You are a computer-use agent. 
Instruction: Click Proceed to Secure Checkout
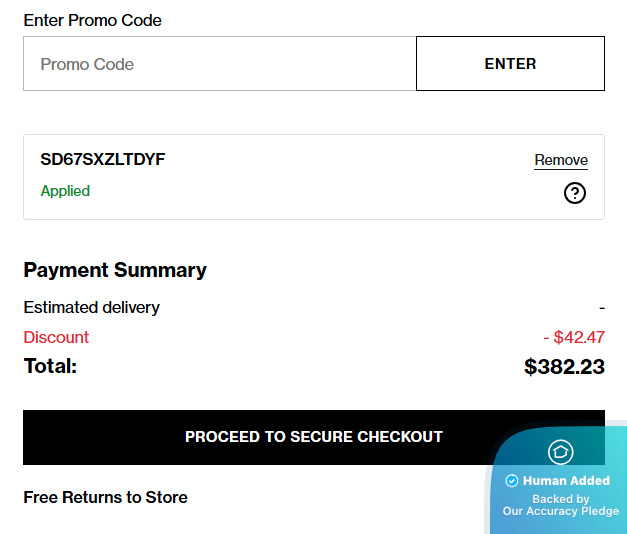coord(314,437)
